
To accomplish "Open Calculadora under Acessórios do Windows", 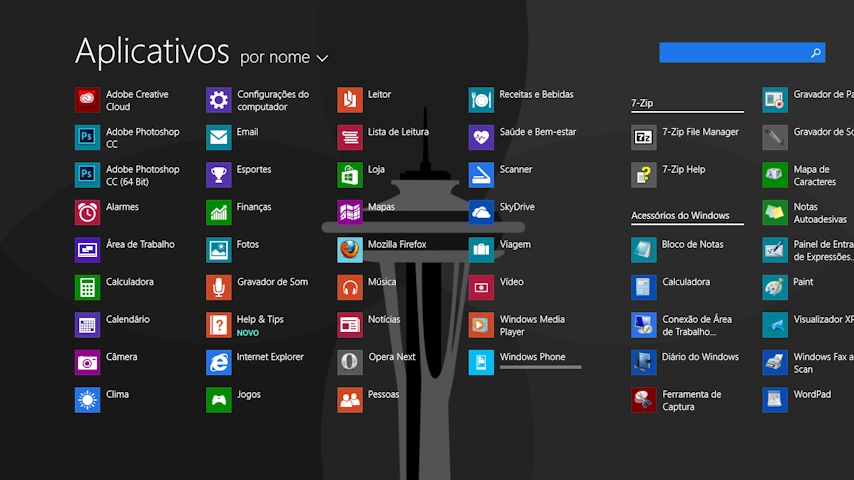I will click(x=644, y=288).
